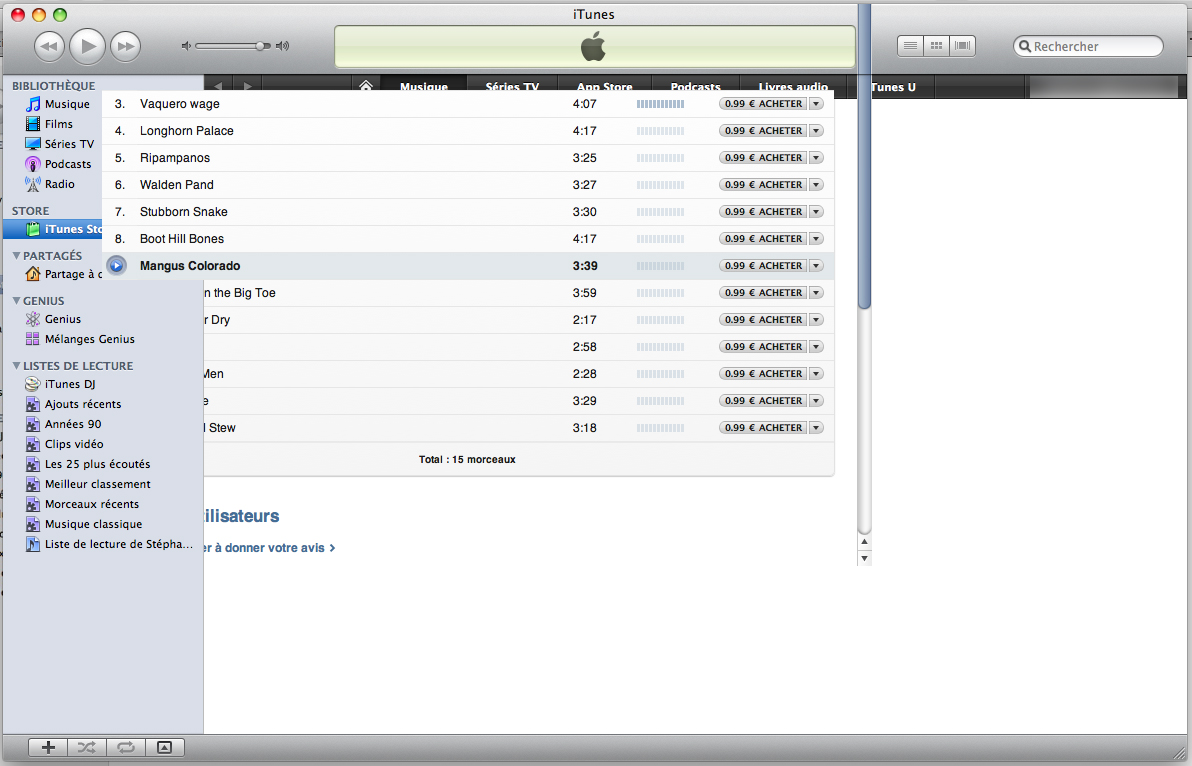Collapse the LISTES DE LECTURE section
Image resolution: width=1192 pixels, height=766 pixels.
[17, 366]
